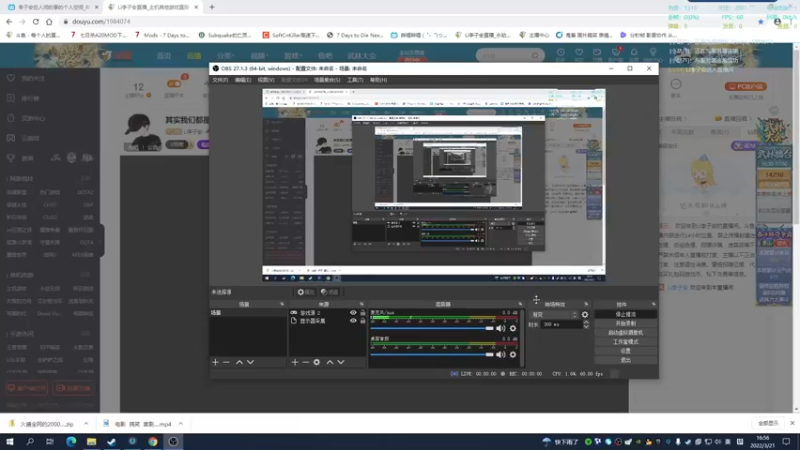Move scene up with the arrow in scenes panel
Image resolution: width=800 pixels, height=450 pixels.
pos(239,362)
